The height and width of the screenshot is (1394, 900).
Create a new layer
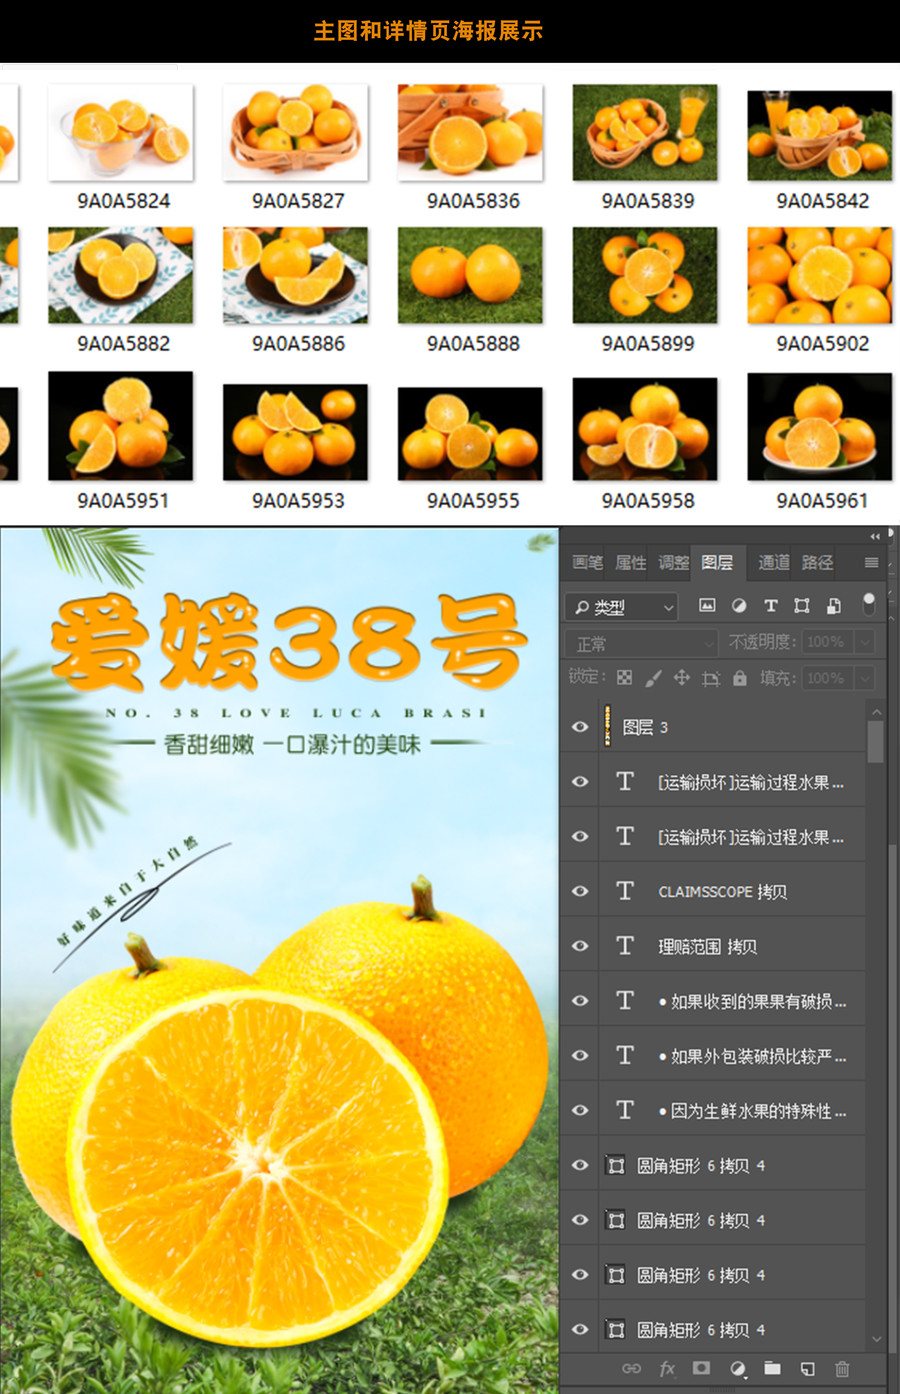[807, 1368]
